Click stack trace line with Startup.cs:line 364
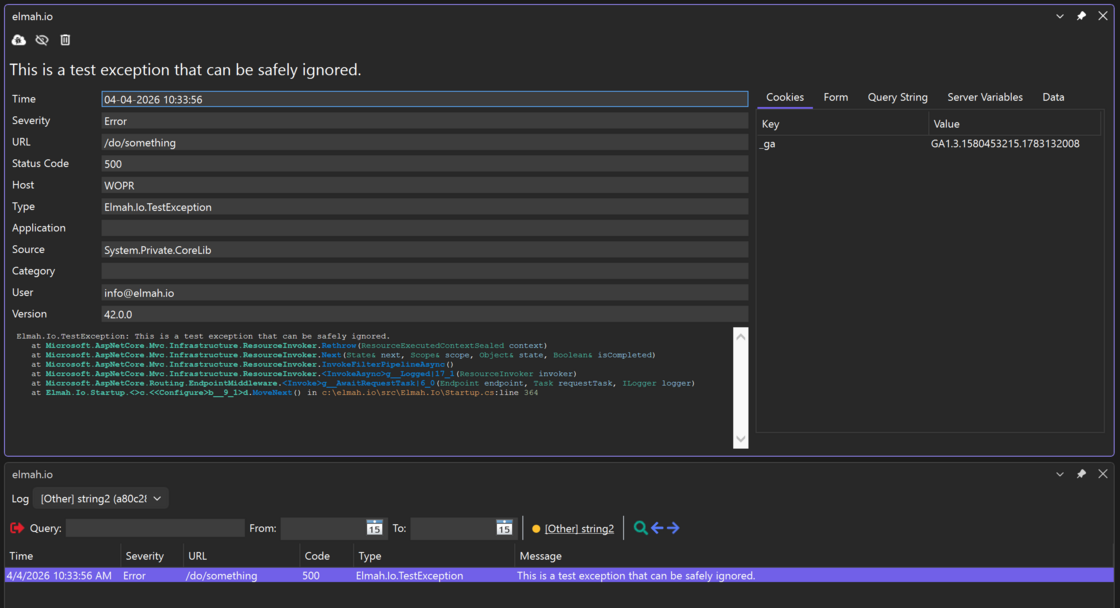1120x608 pixels. [x=284, y=393]
